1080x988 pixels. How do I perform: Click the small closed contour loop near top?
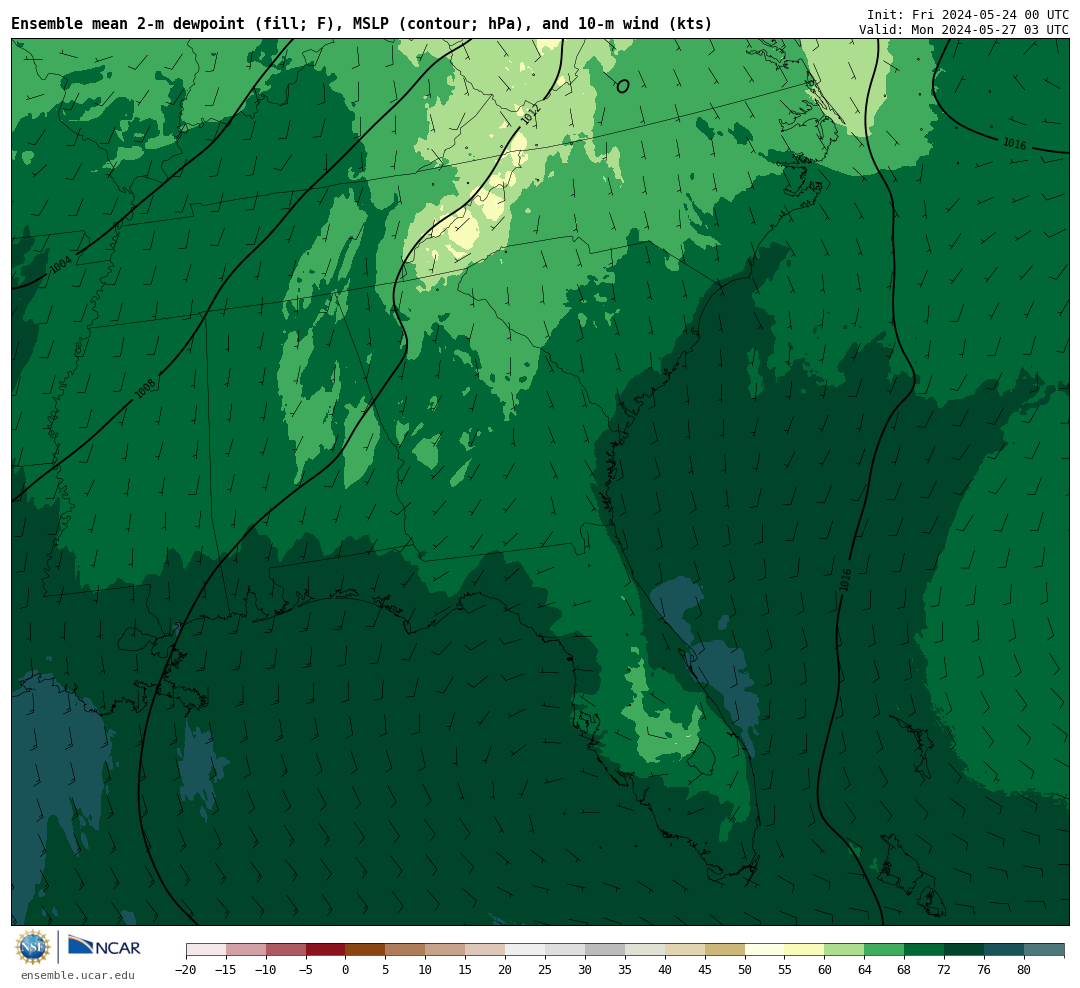(x=623, y=86)
